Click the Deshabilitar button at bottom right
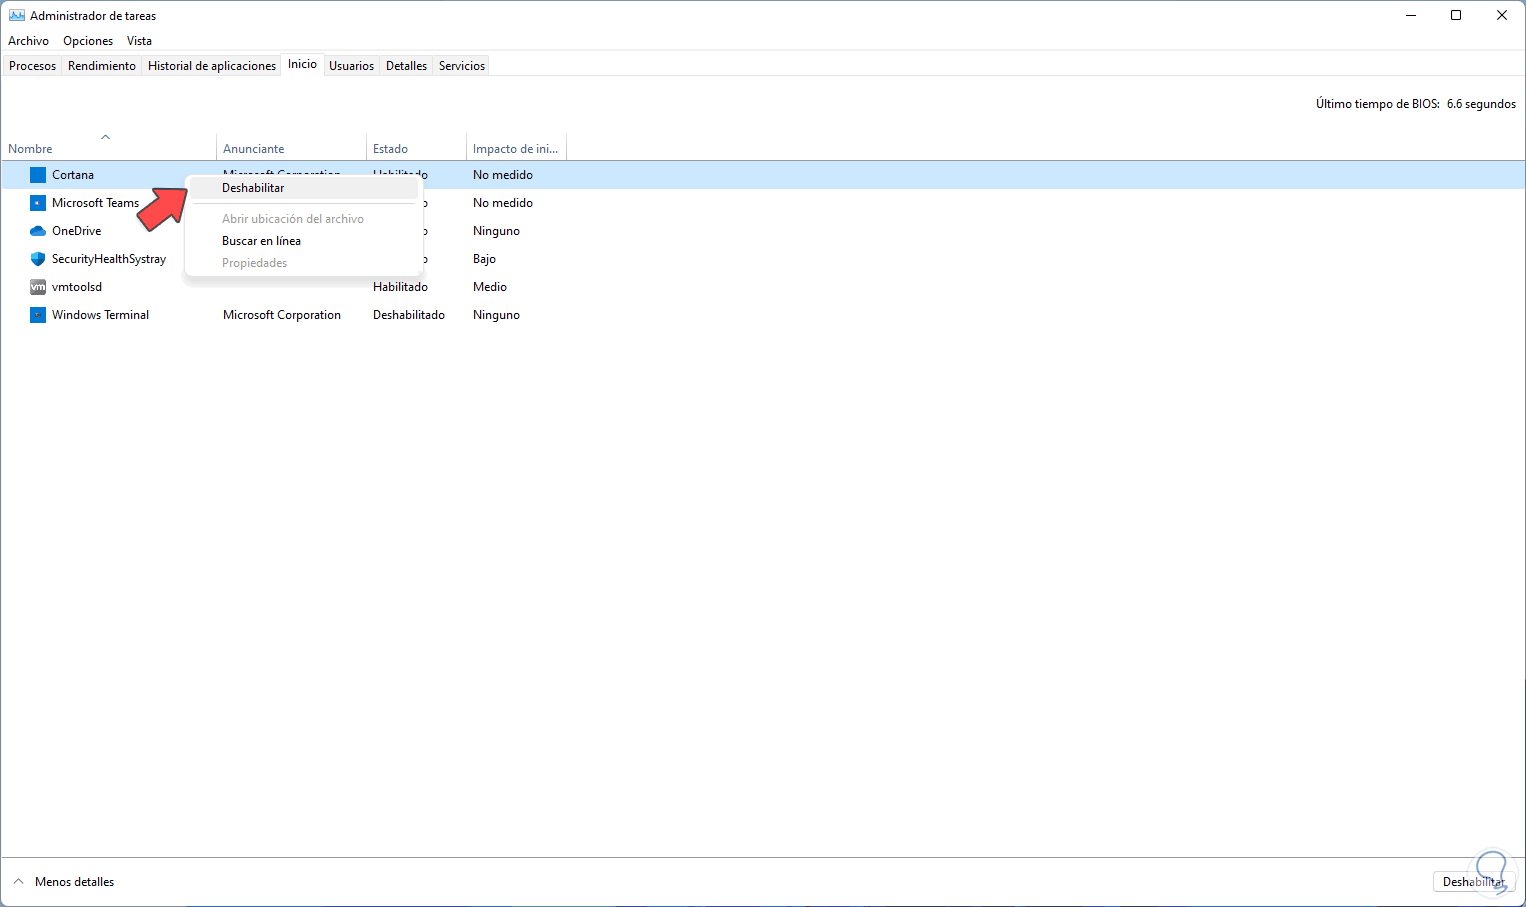The height and width of the screenshot is (907, 1526). click(x=1473, y=882)
